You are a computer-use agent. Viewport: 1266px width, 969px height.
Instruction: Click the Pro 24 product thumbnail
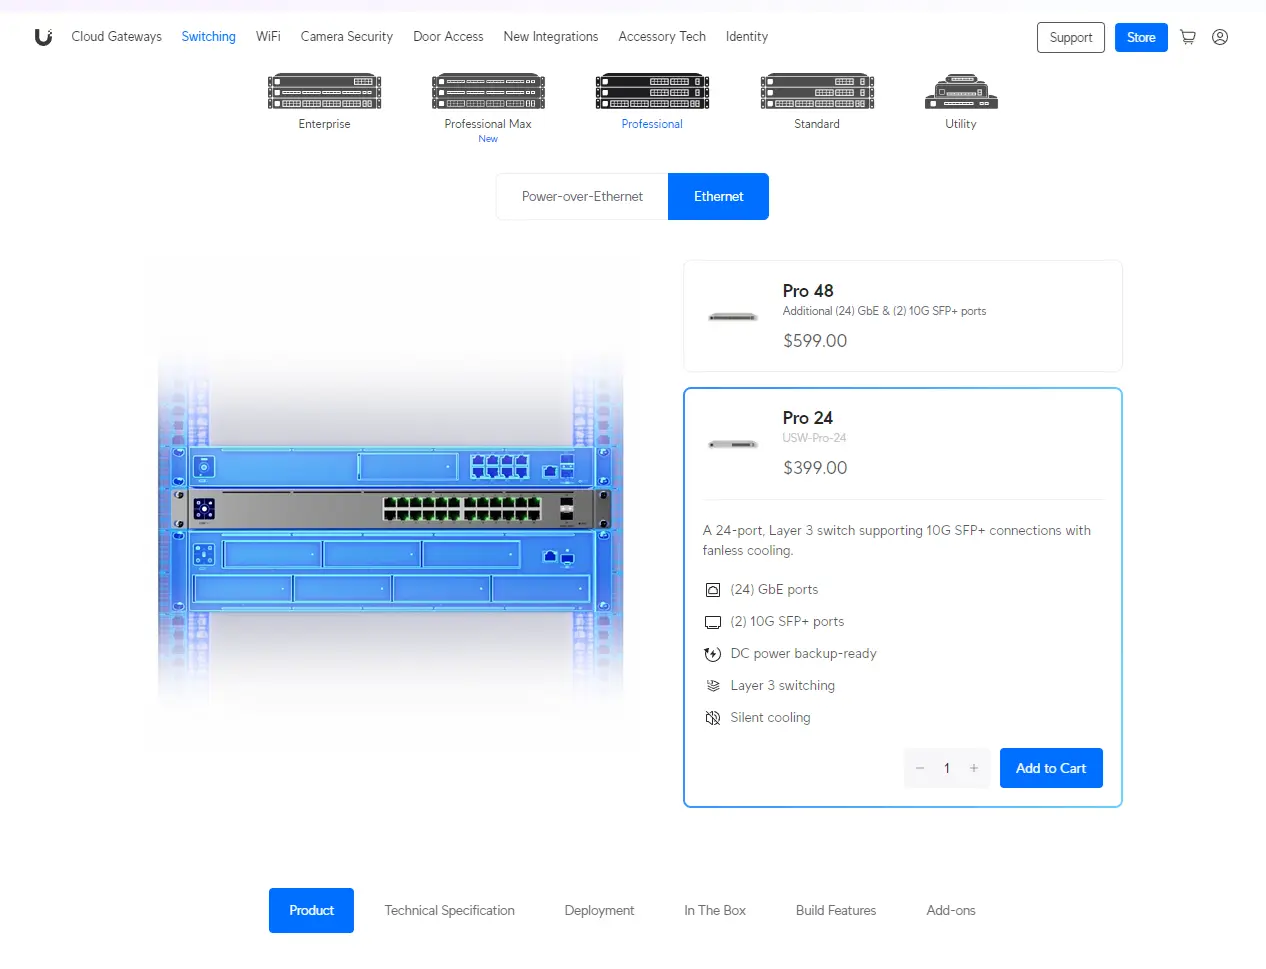pyautogui.click(x=733, y=444)
